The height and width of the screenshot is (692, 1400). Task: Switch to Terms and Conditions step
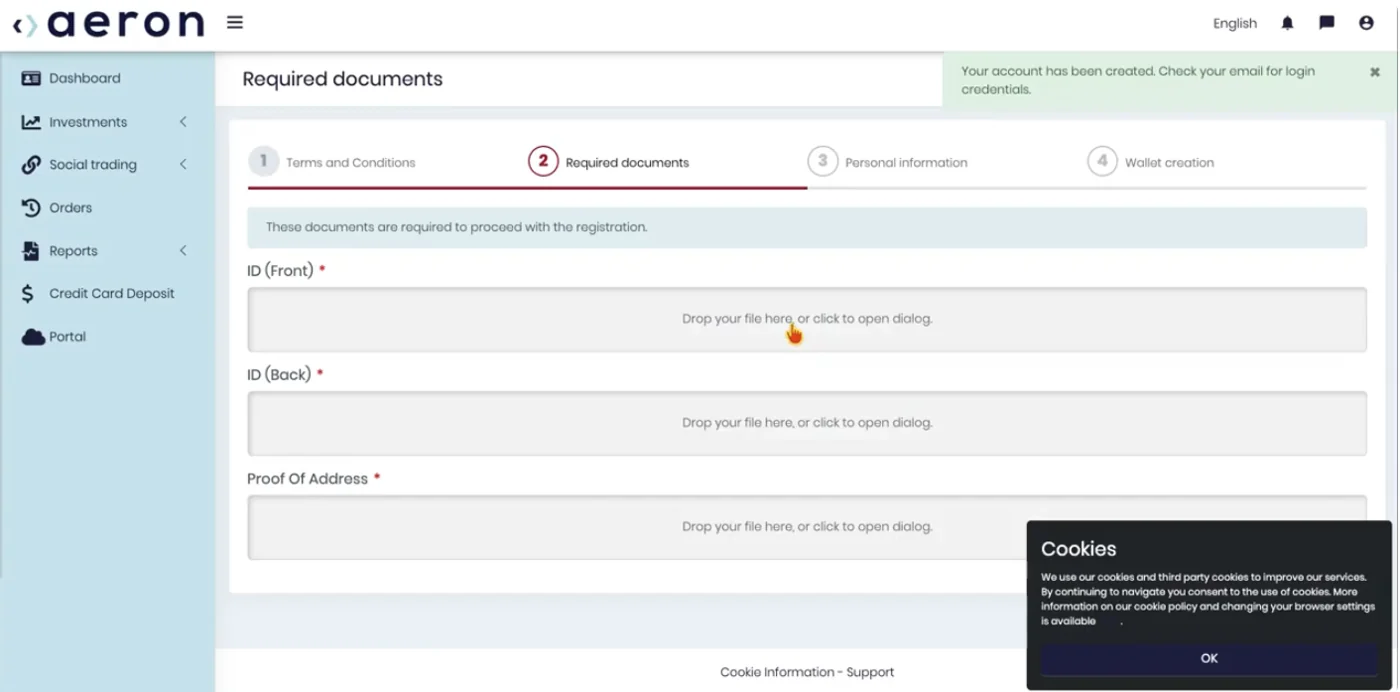click(x=350, y=163)
